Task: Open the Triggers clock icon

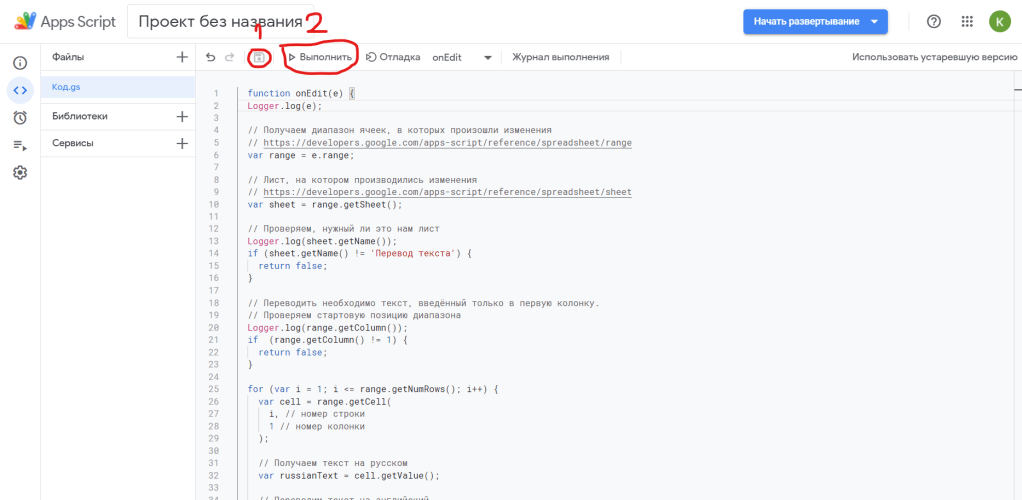Action: pos(20,117)
